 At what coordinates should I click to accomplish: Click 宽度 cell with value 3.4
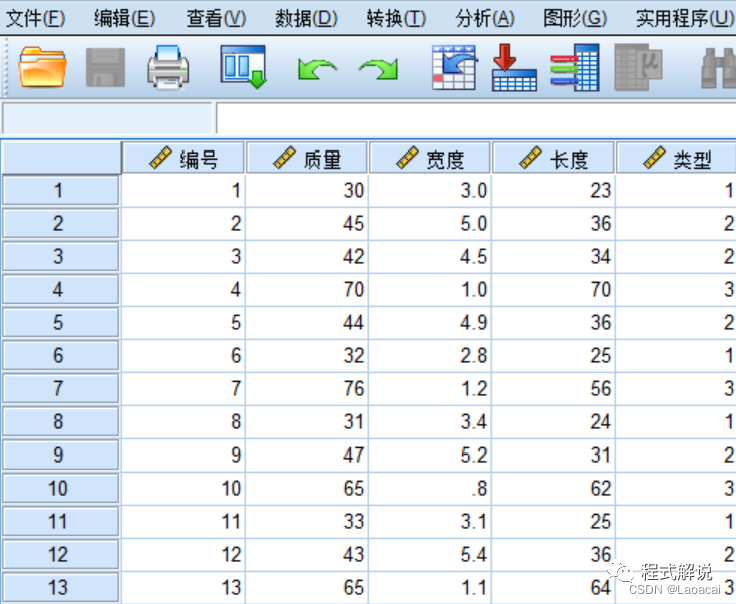click(x=430, y=422)
